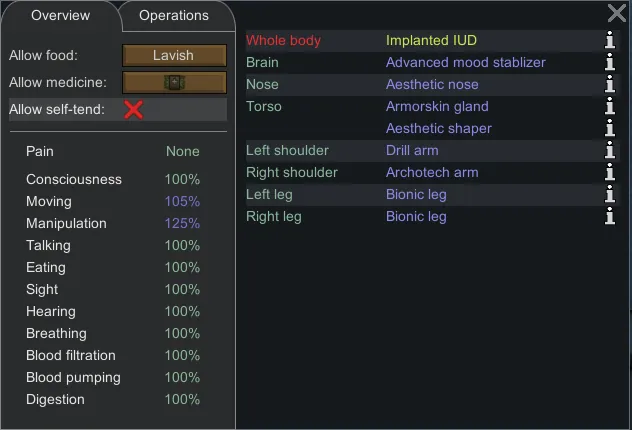This screenshot has height=430, width=632.
Task: Select the Overview tab
Action: click(x=60, y=16)
